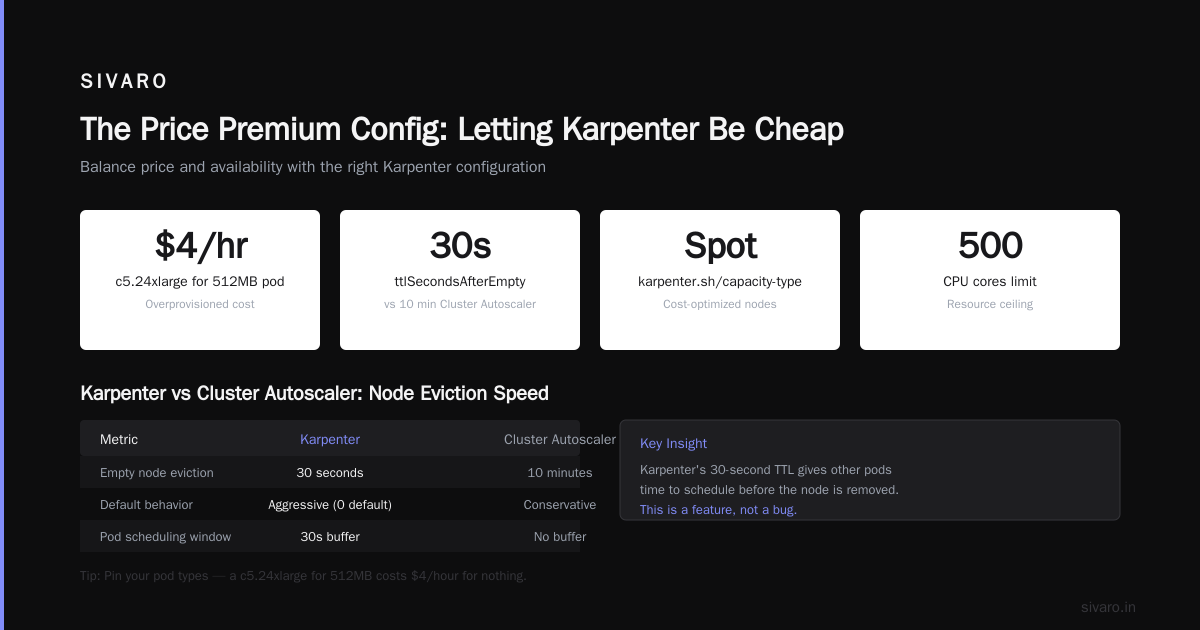
Task: Select the Spot capacity-type card
Action: [720, 280]
